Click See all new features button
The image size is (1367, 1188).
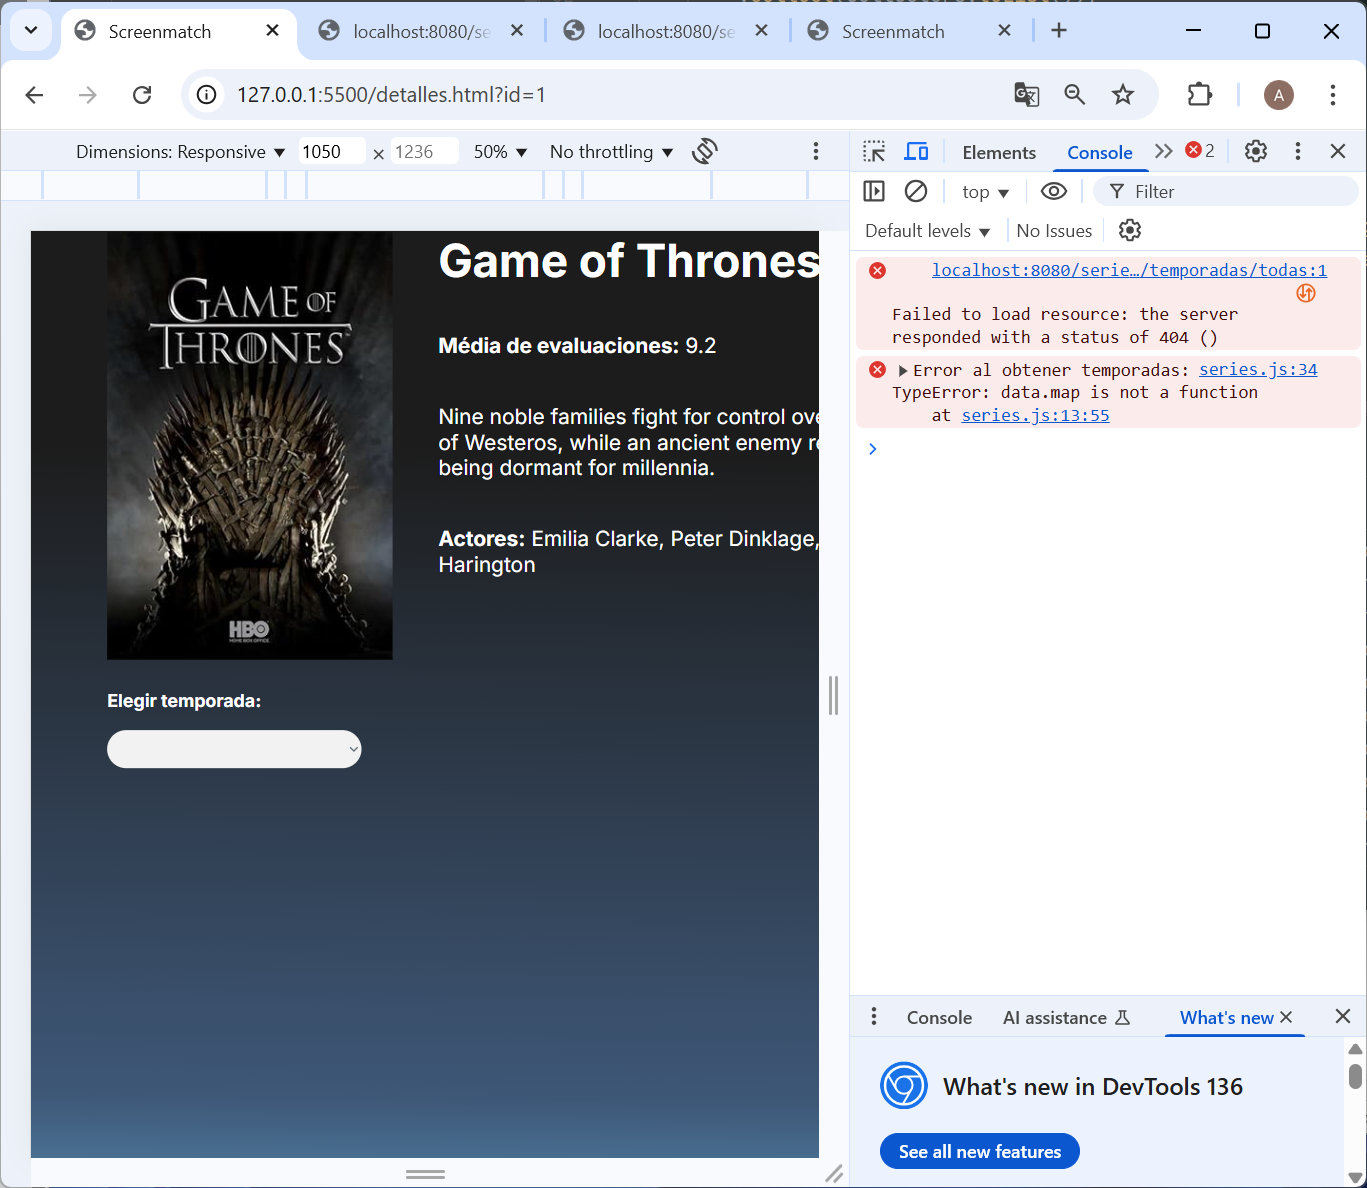tap(979, 1151)
